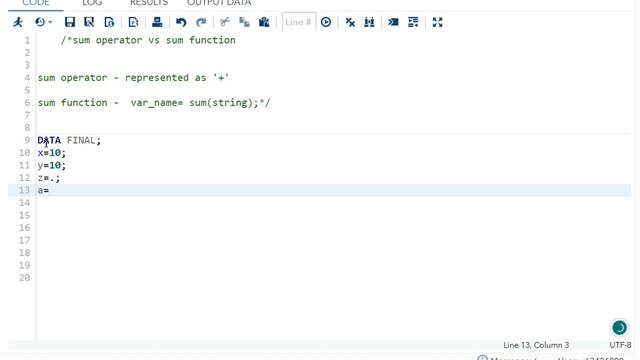The image size is (640, 360).
Task: Create program summary page icon
Action: click(133, 22)
